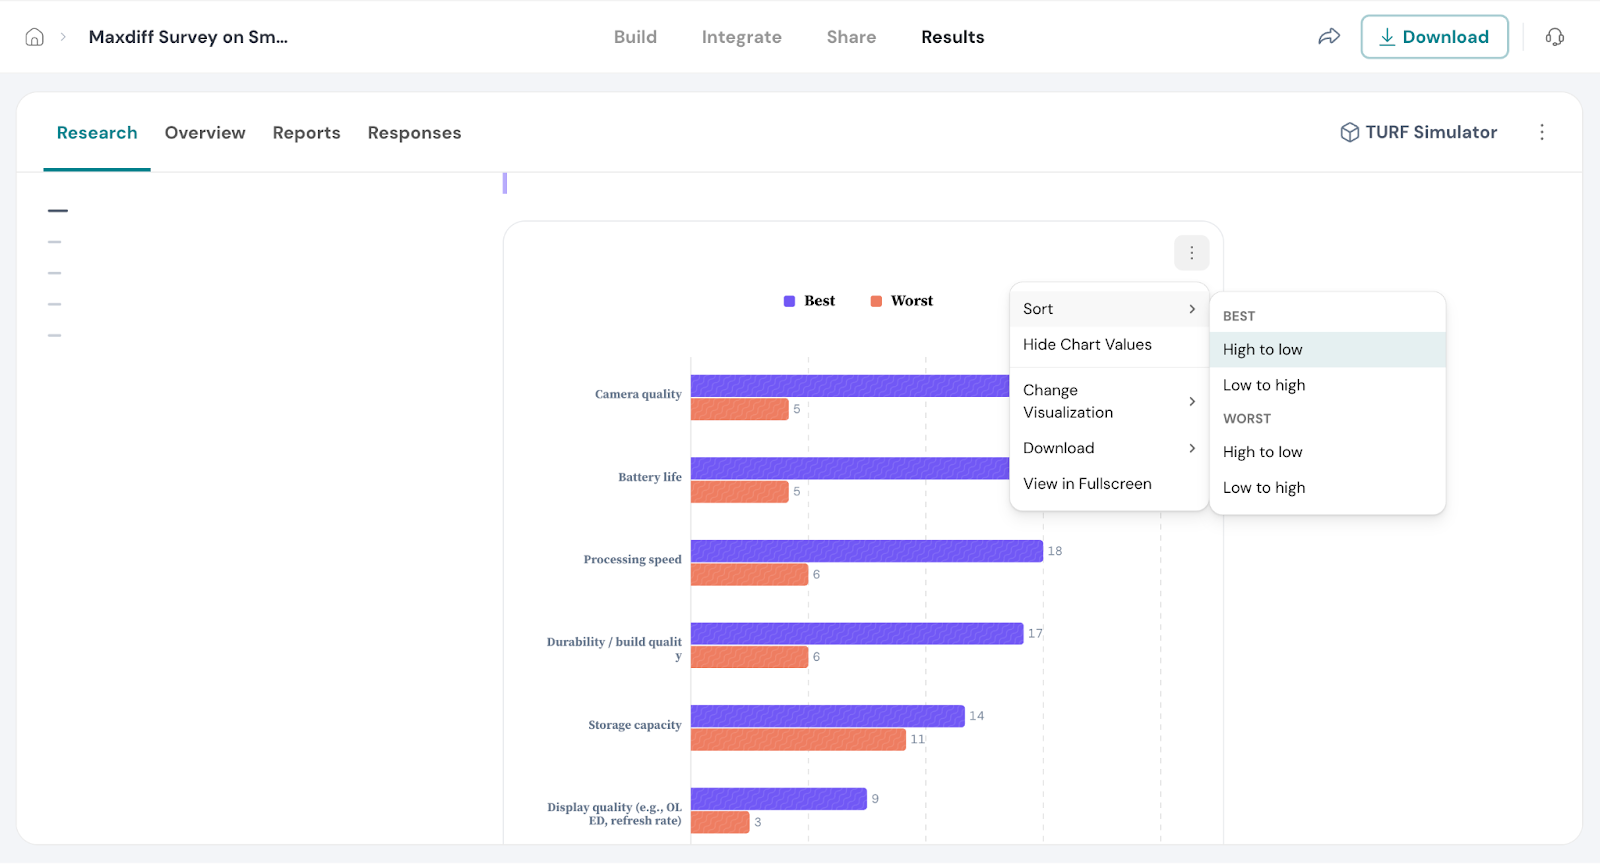
Task: Open the panel's three-dot options menu
Action: coord(1541,132)
